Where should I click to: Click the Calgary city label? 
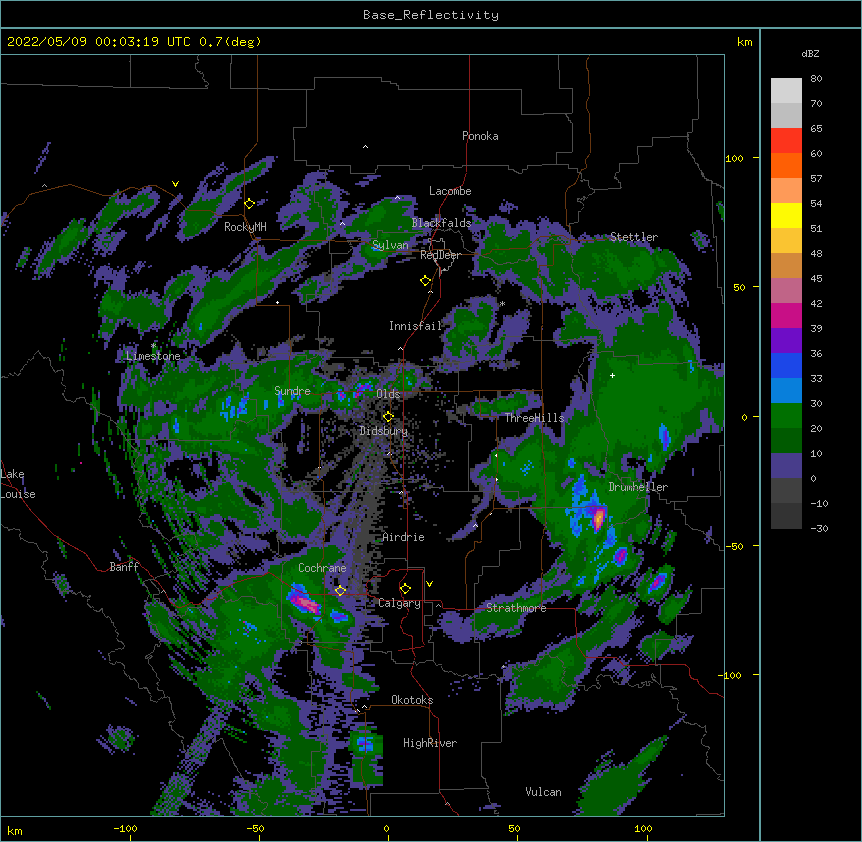click(x=399, y=603)
